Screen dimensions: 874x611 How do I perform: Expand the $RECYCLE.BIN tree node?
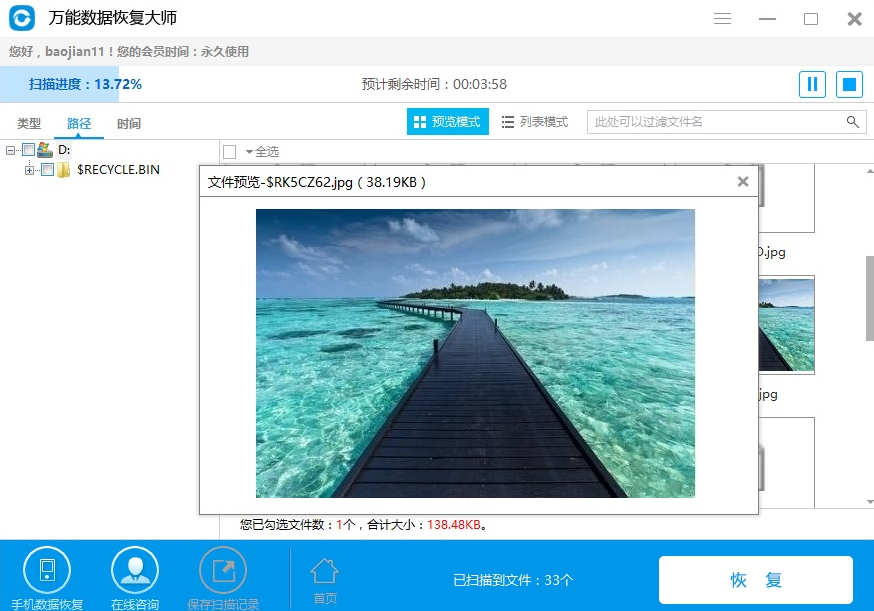tap(27, 170)
